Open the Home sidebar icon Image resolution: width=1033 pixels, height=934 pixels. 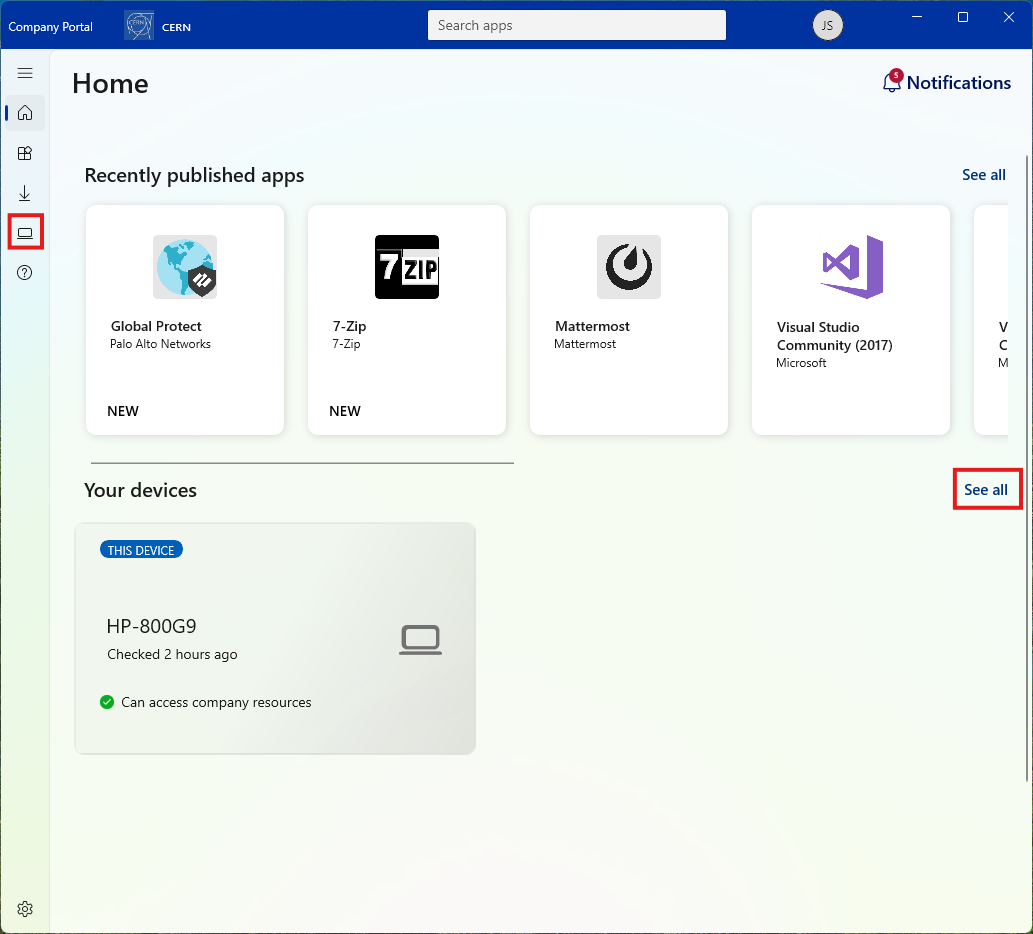[25, 113]
